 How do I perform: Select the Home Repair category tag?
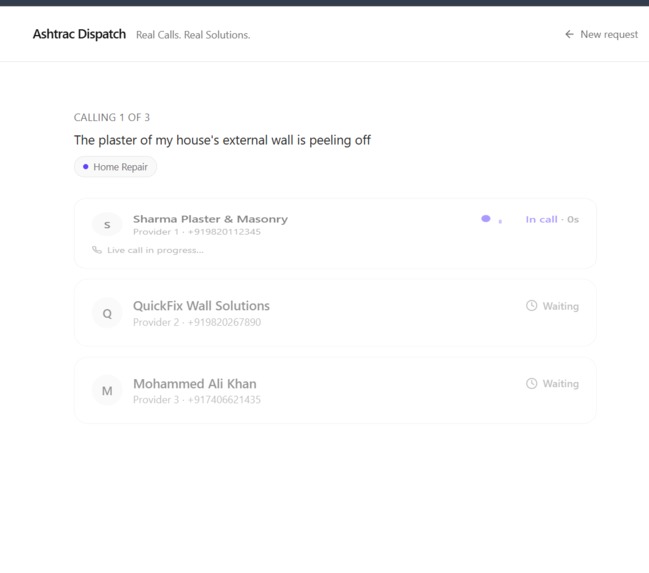(115, 167)
